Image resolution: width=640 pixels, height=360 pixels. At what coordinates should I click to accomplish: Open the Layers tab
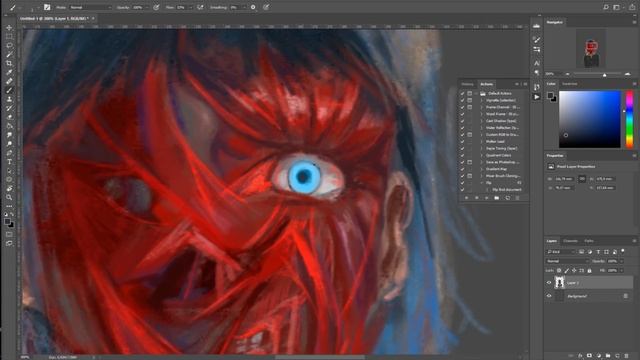click(552, 241)
